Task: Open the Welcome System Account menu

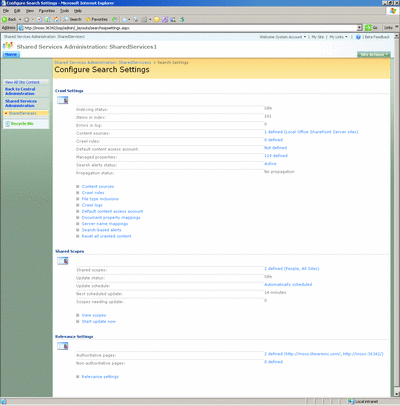Action: click(283, 37)
